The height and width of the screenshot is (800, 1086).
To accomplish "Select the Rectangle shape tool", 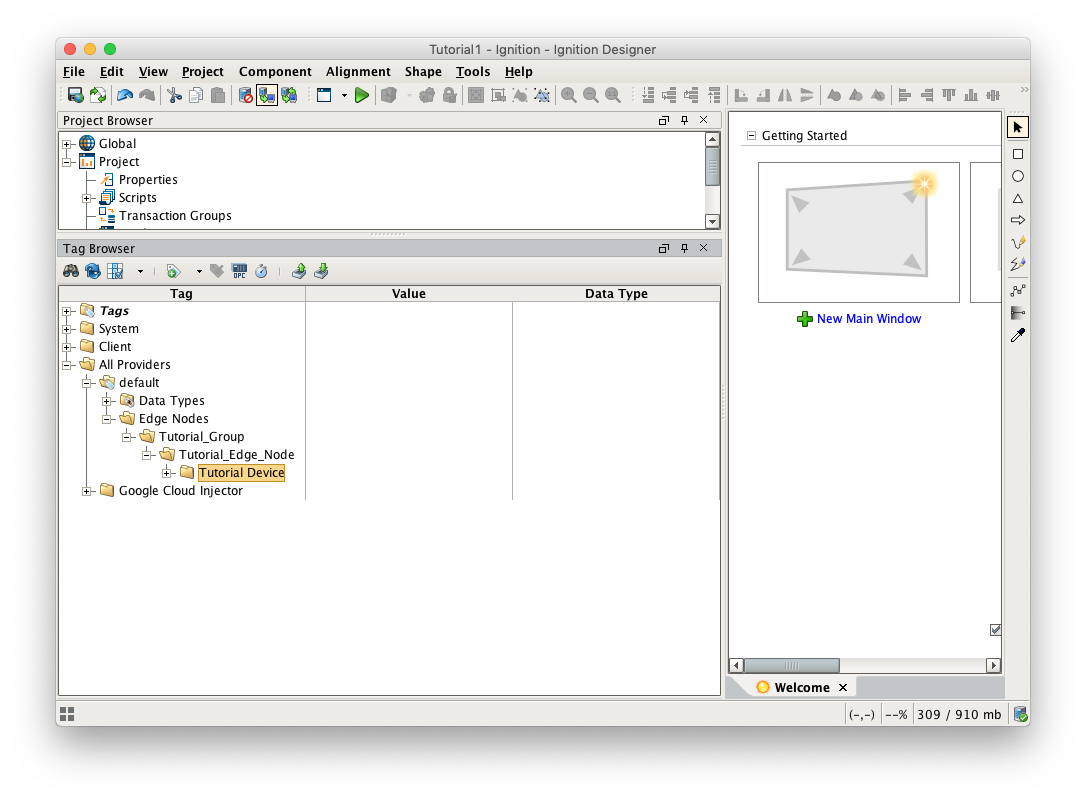I will (x=1018, y=154).
